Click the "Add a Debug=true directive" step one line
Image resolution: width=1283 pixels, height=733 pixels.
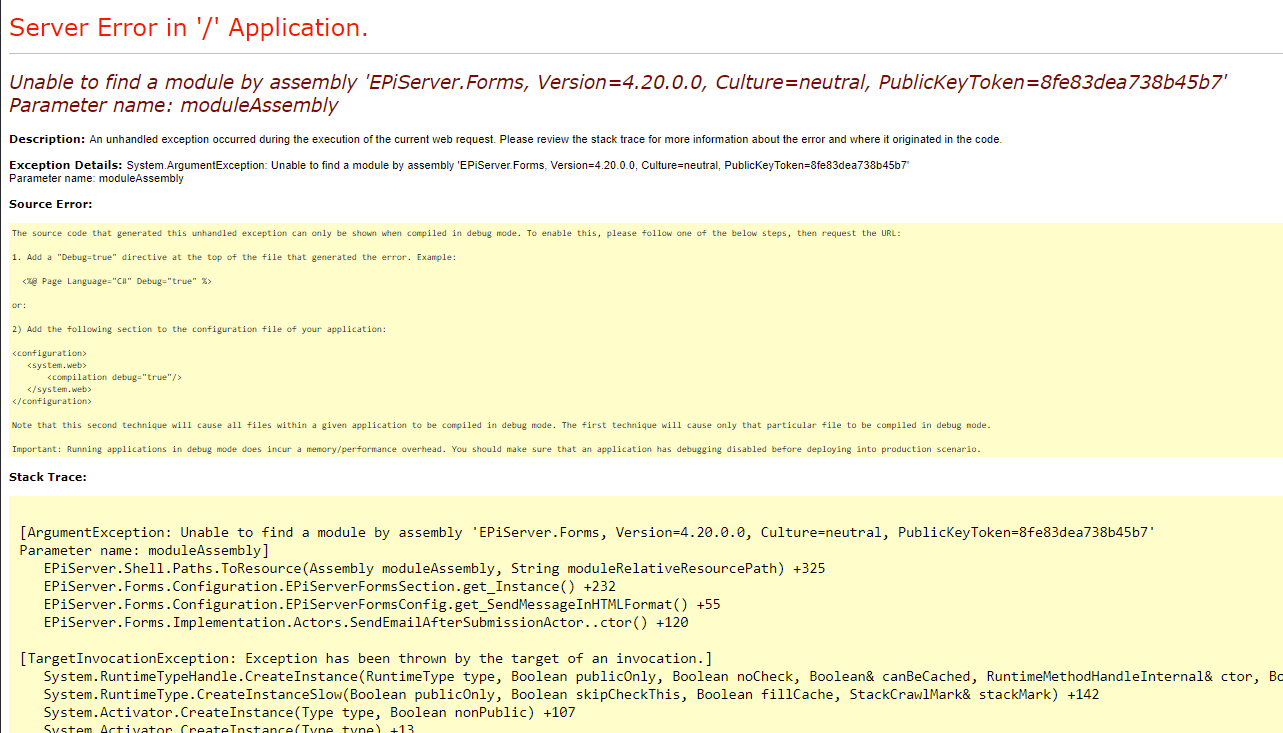point(234,257)
